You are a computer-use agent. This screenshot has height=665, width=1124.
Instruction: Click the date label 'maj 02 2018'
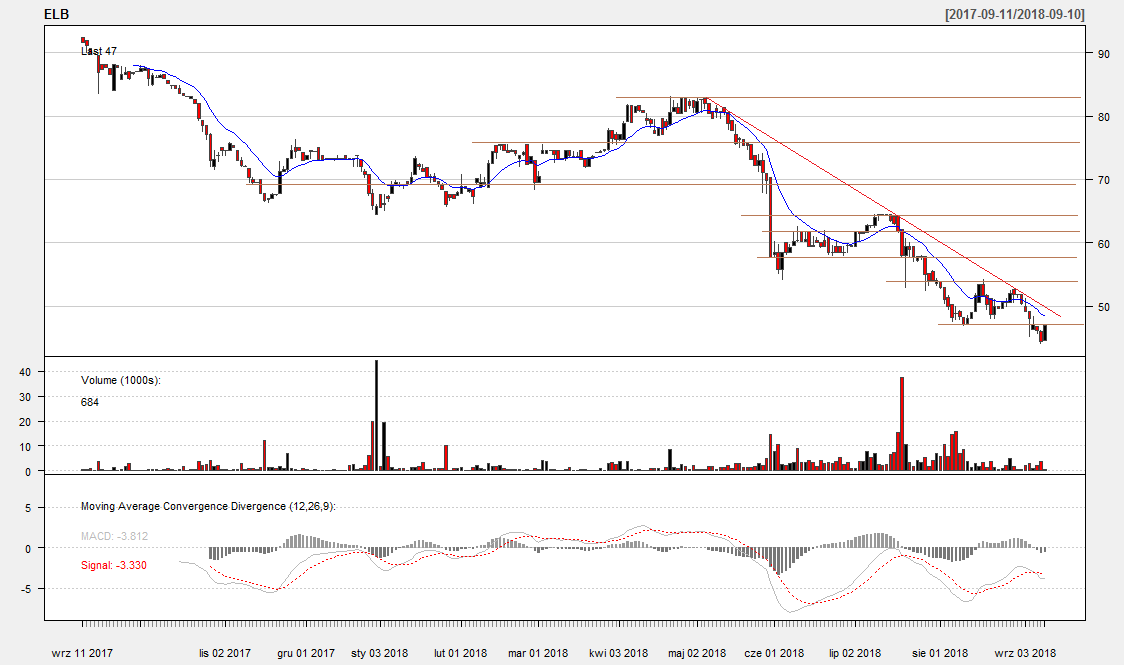(697, 654)
